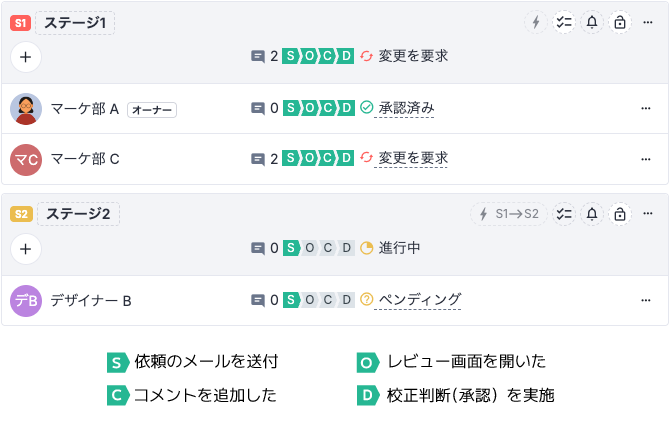Viewport: 670px width, 428px height.
Task: Open the 変更を要求 status for マーケ部 C
Action: pos(411,158)
